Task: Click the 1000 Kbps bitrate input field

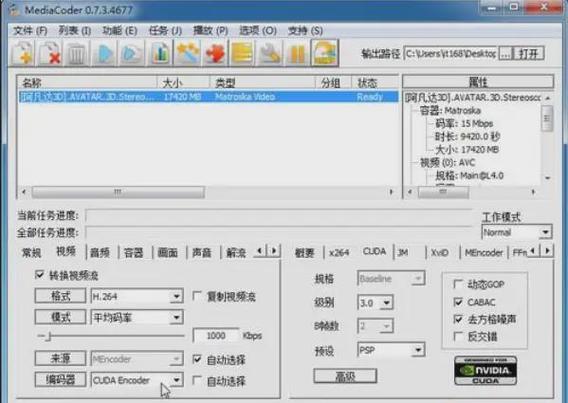Action: click(x=216, y=336)
